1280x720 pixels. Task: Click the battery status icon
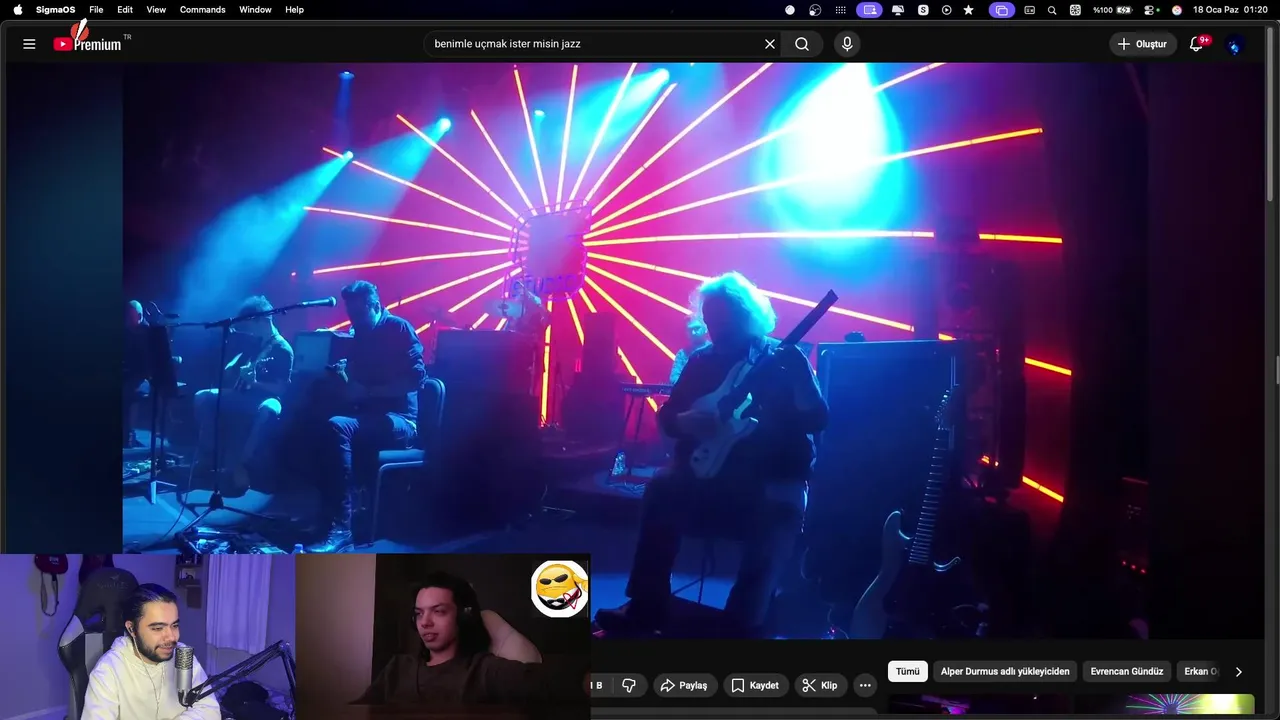(1124, 10)
